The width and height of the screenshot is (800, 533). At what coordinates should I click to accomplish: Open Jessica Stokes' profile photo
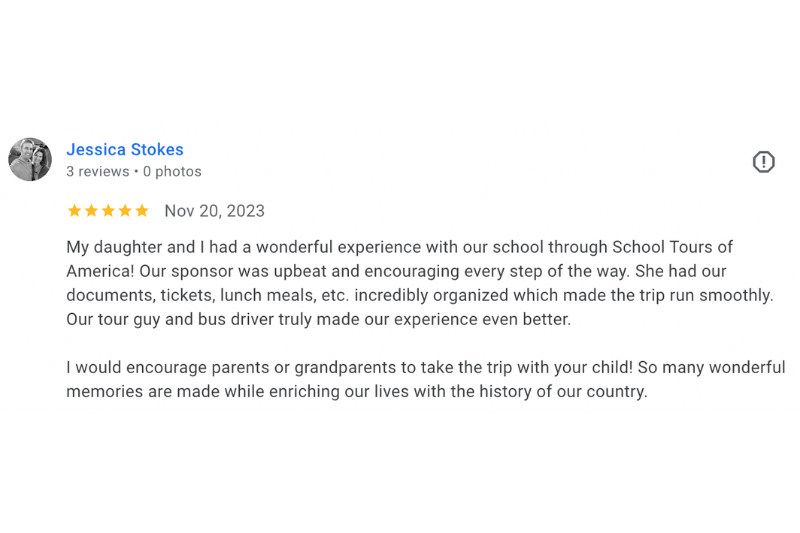point(30,159)
